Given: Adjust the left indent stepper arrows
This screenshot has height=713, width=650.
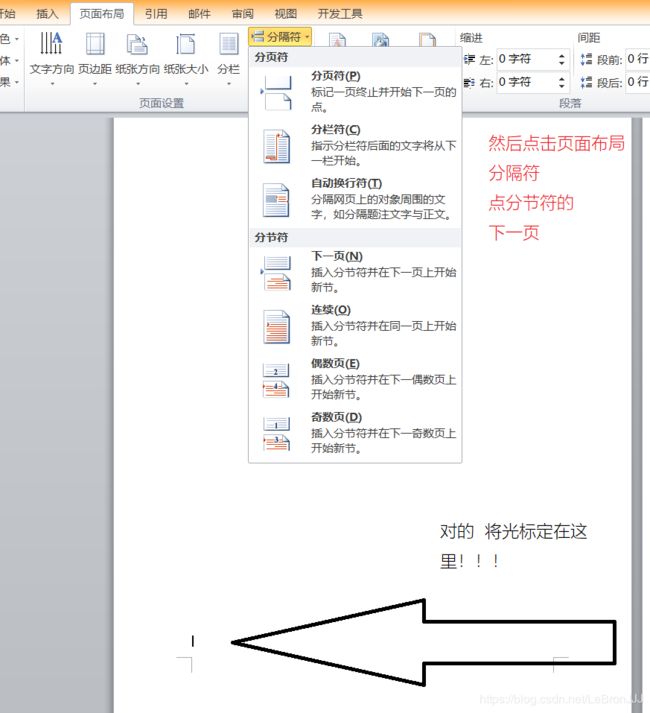Looking at the screenshot, I should (562, 59).
